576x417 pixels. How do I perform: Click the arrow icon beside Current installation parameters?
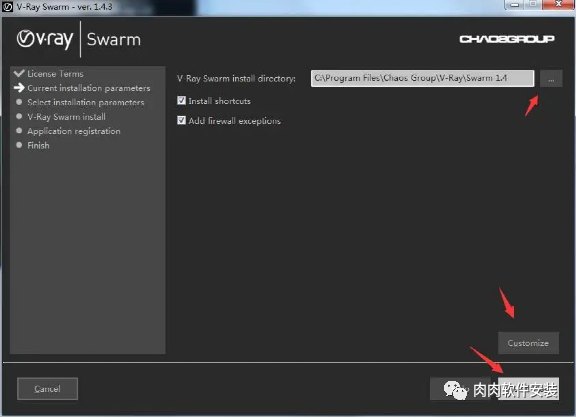pos(19,88)
